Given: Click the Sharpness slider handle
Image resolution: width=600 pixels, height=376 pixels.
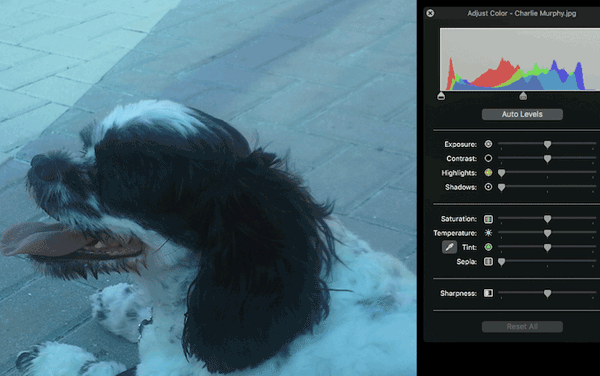Looking at the screenshot, I should [548, 293].
